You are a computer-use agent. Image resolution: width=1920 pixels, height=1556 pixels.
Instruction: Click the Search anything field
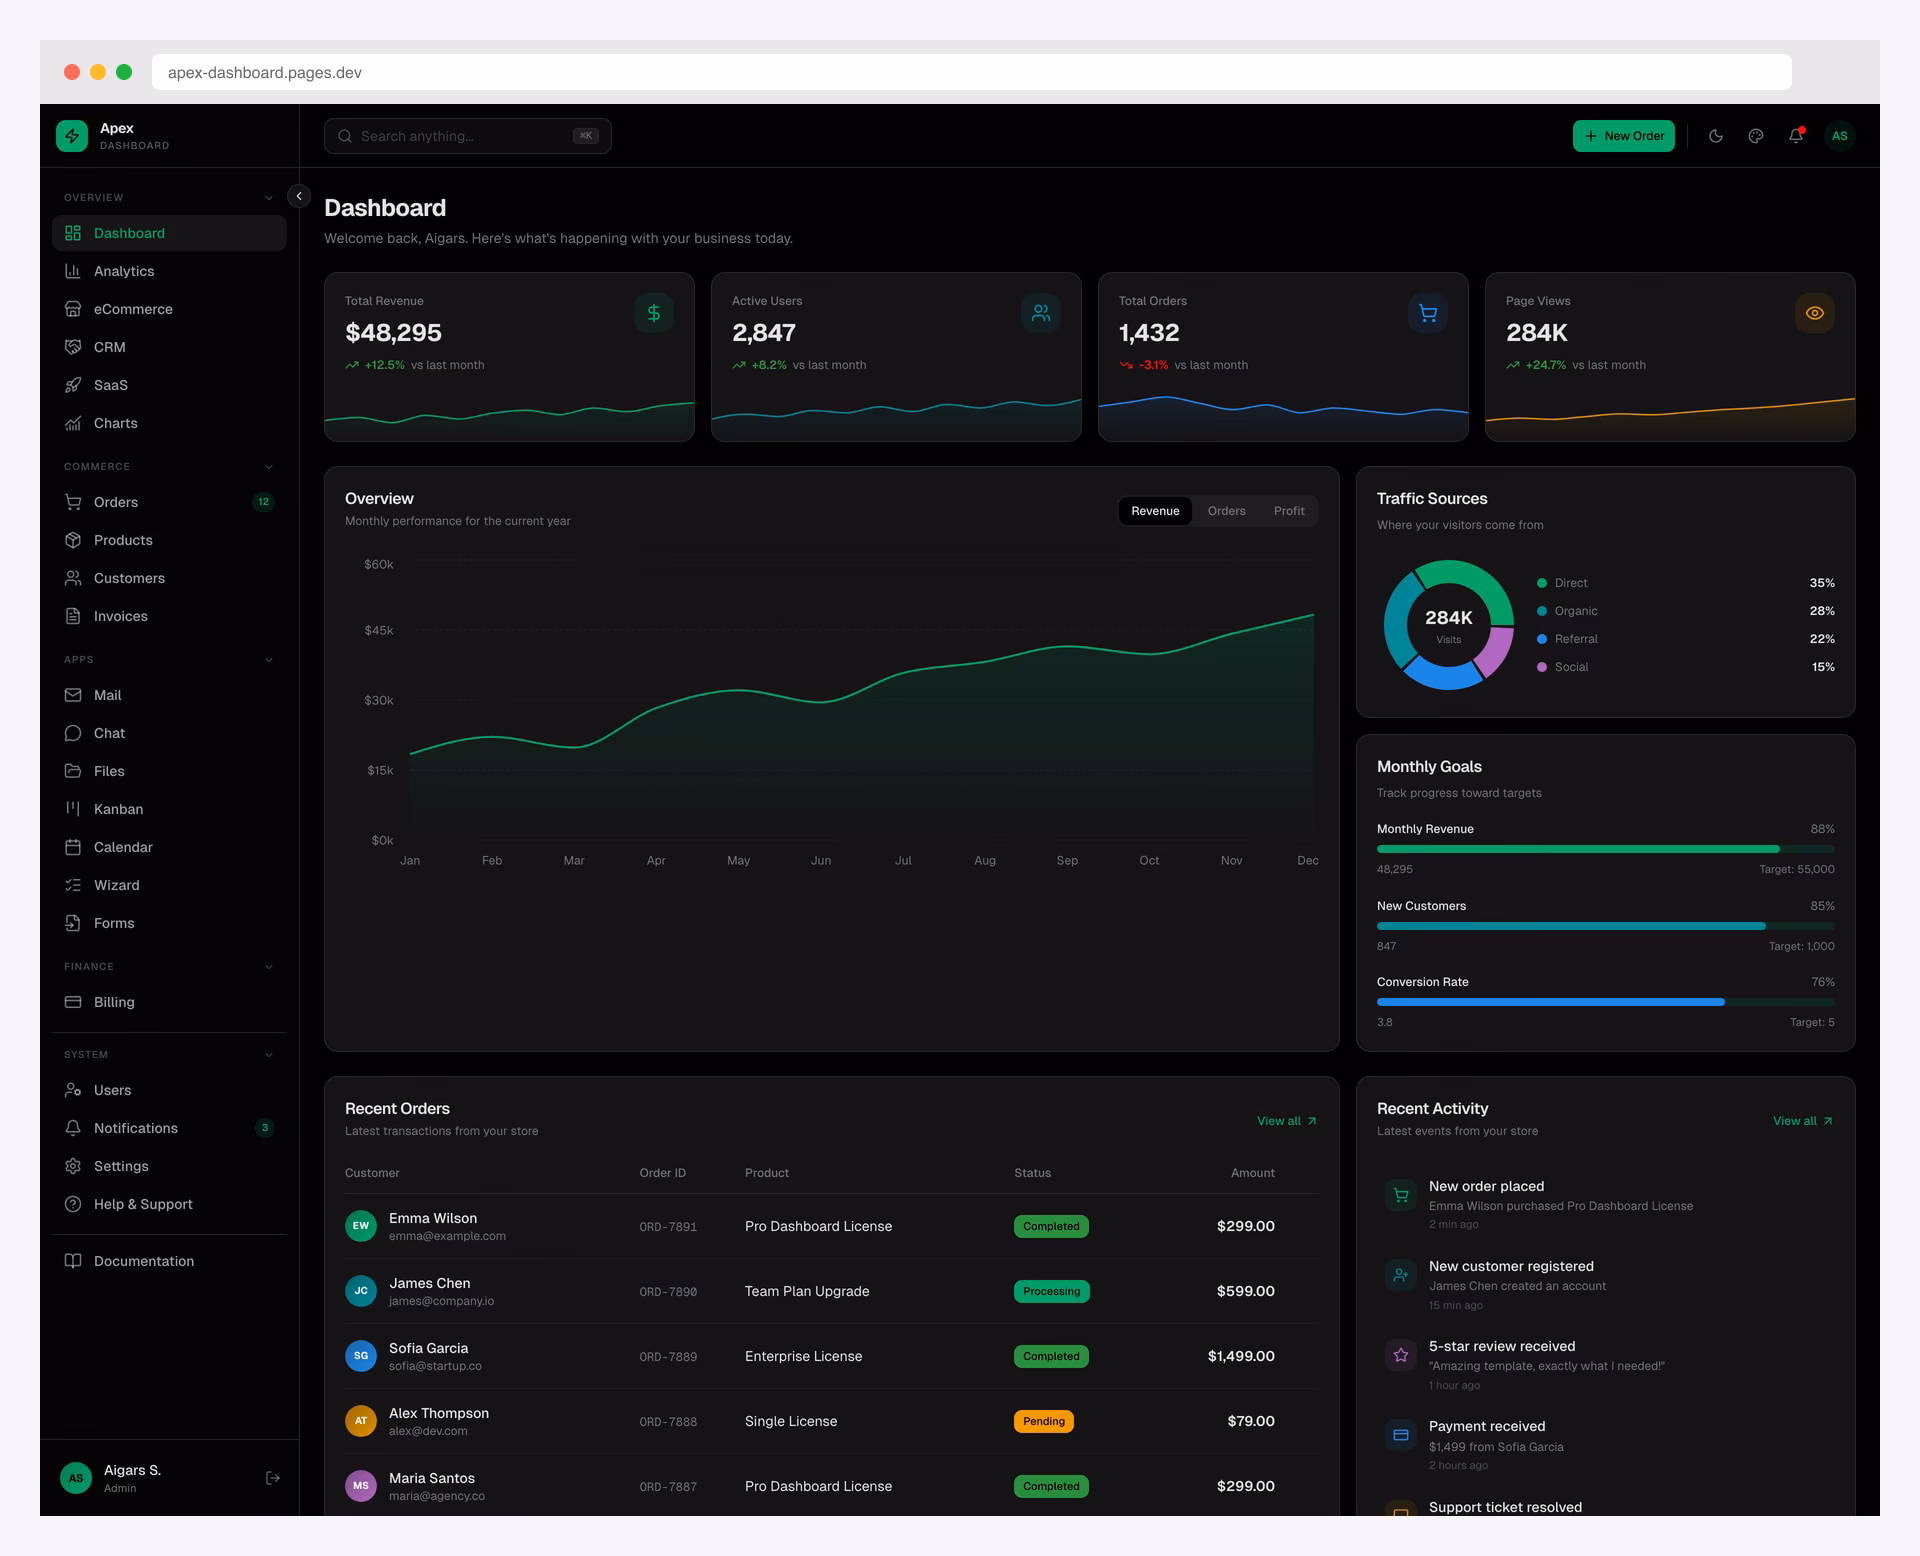pyautogui.click(x=467, y=136)
